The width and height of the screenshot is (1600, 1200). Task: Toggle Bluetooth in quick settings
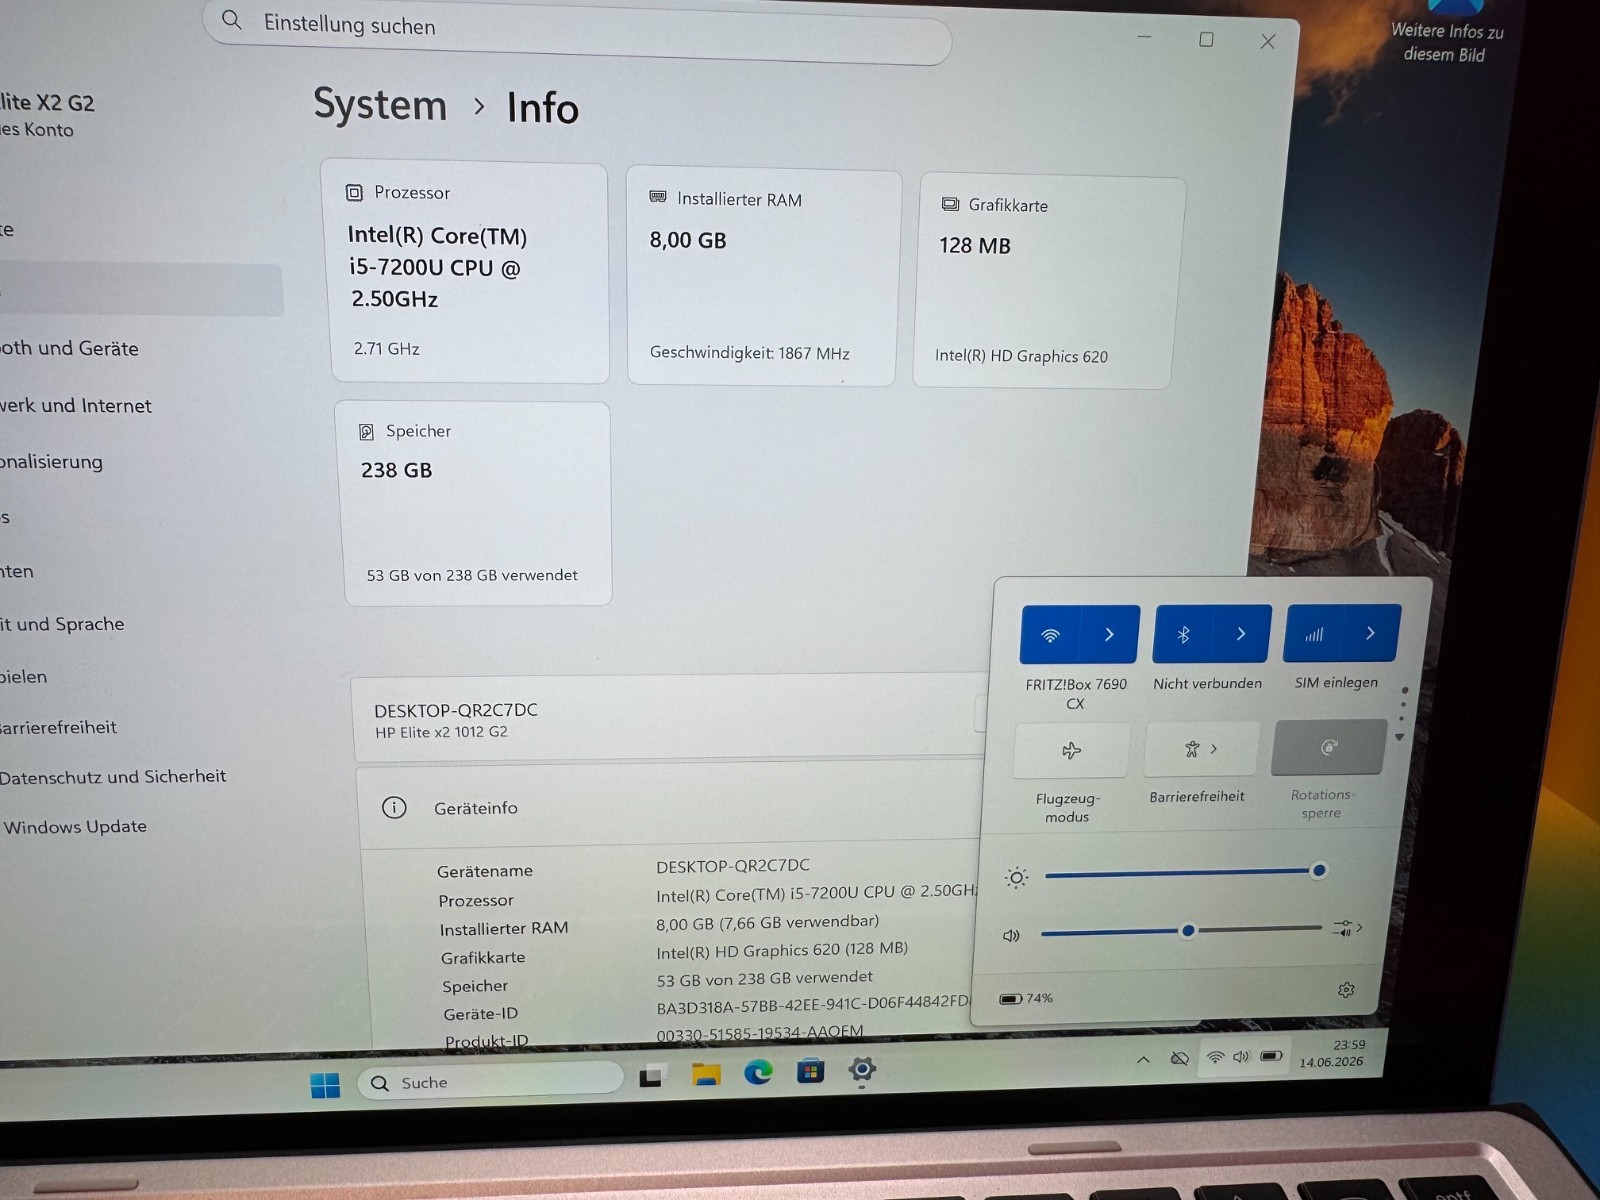pos(1183,634)
